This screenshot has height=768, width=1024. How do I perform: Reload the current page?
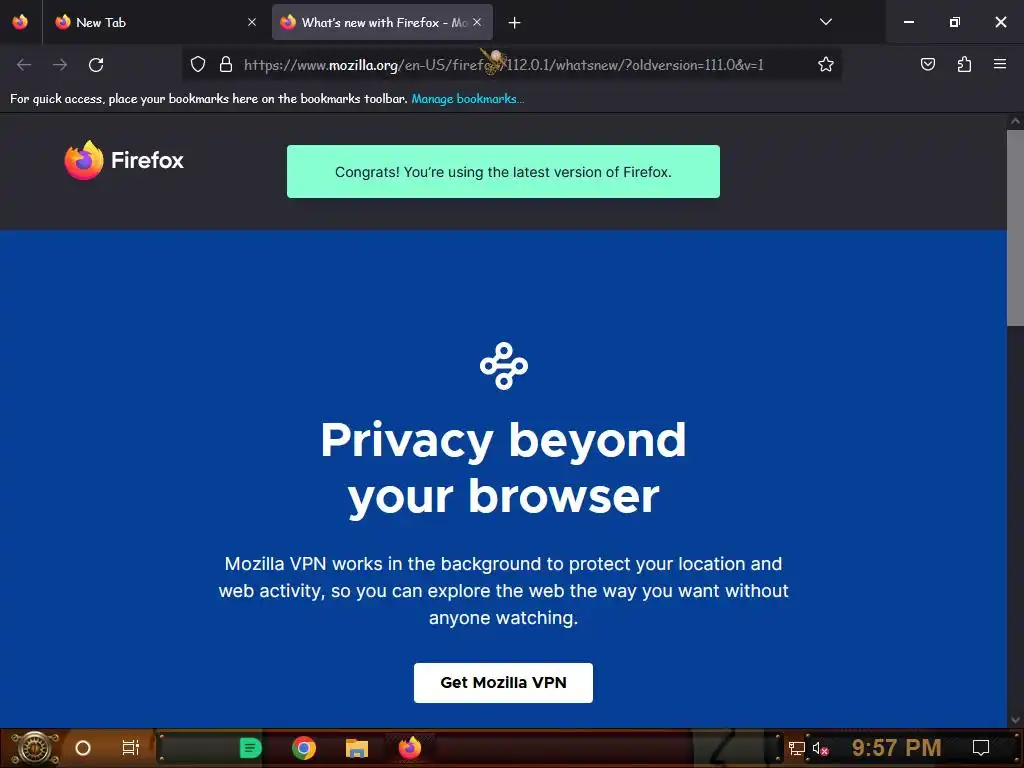coord(96,65)
